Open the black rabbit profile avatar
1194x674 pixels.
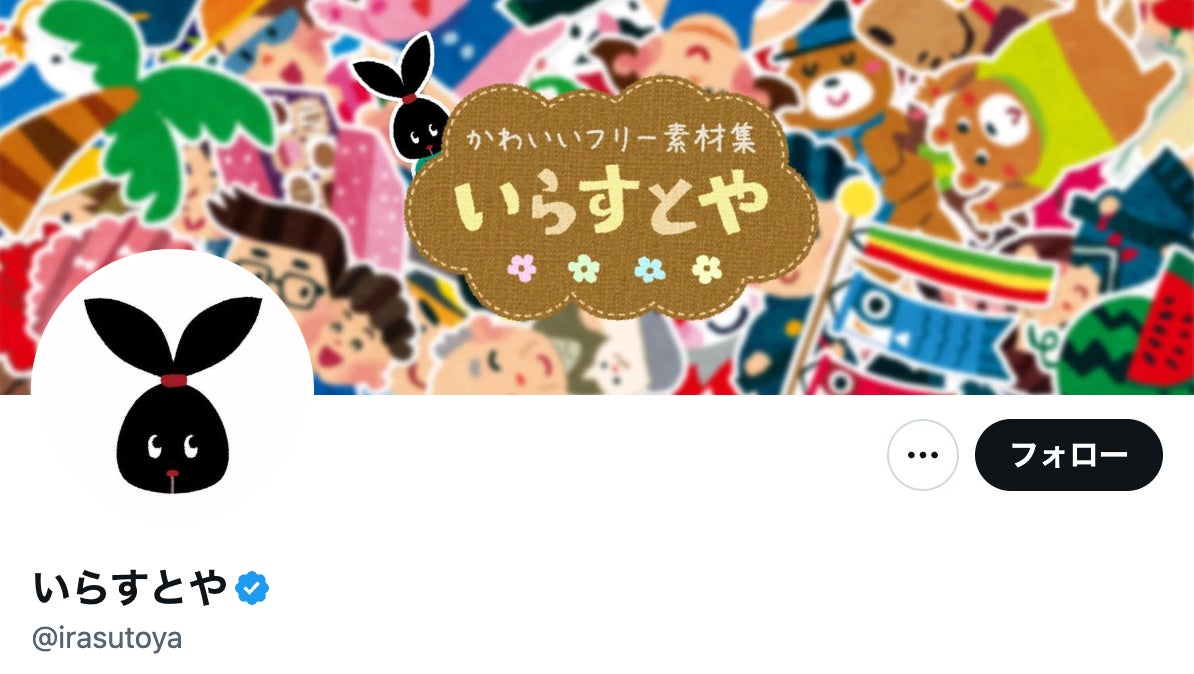(x=173, y=391)
